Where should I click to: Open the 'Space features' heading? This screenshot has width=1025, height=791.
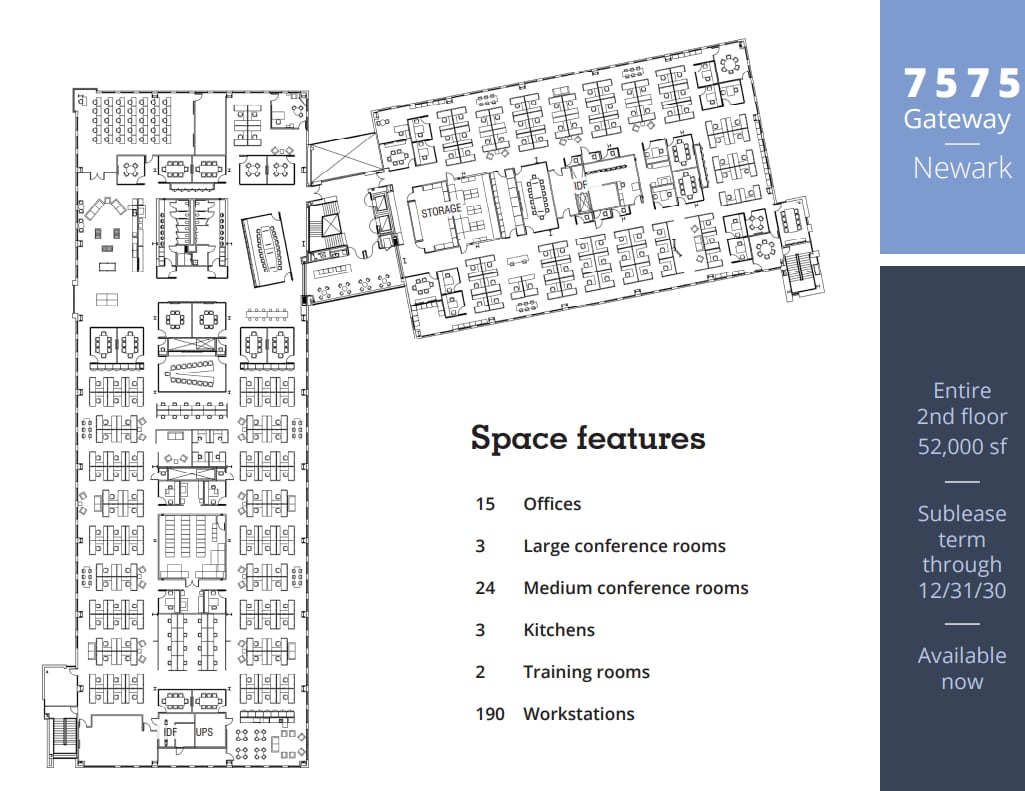click(587, 438)
